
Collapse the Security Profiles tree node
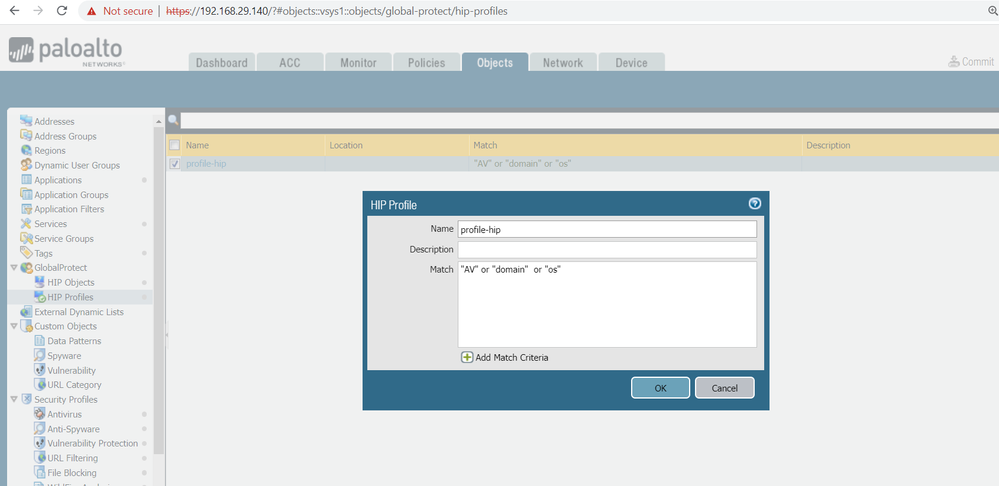pos(14,399)
